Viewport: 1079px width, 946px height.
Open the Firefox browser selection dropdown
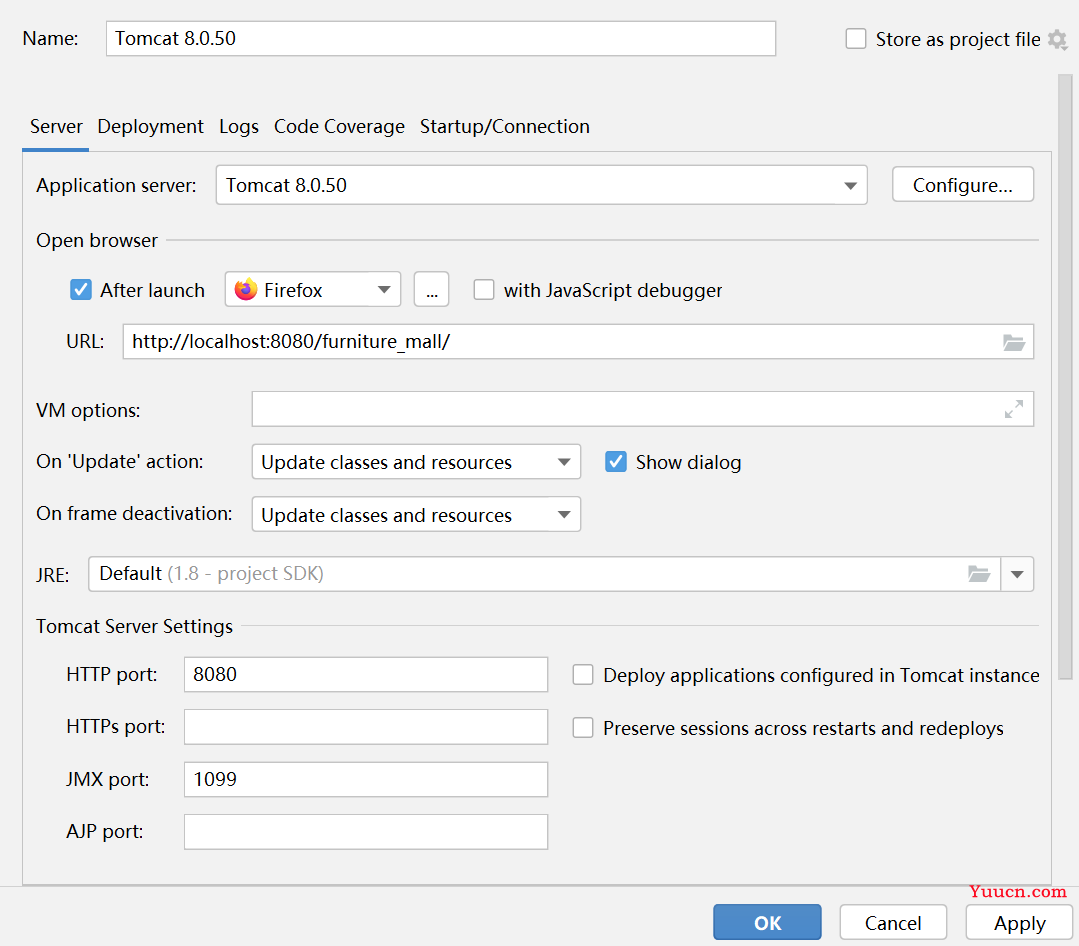pyautogui.click(x=313, y=290)
